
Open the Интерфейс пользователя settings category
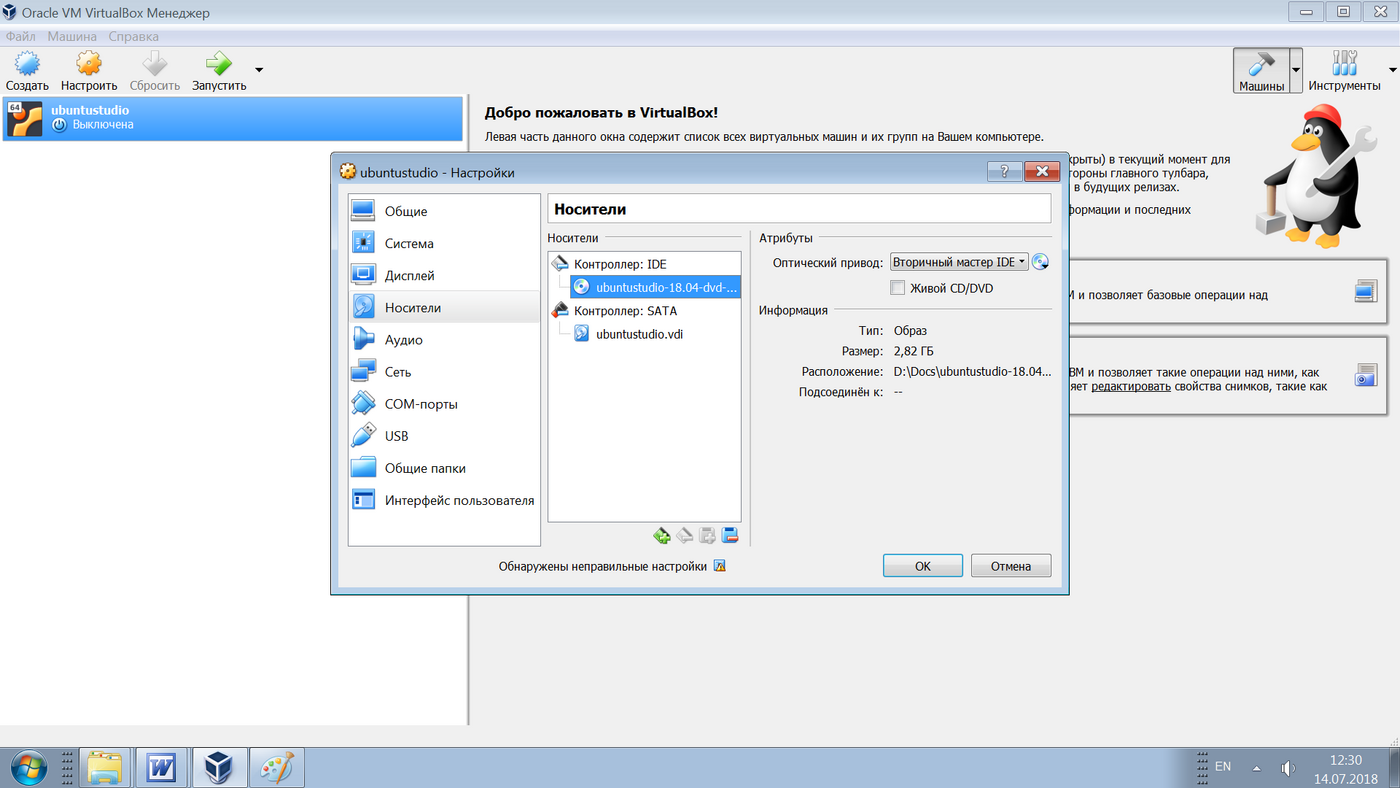(x=444, y=500)
